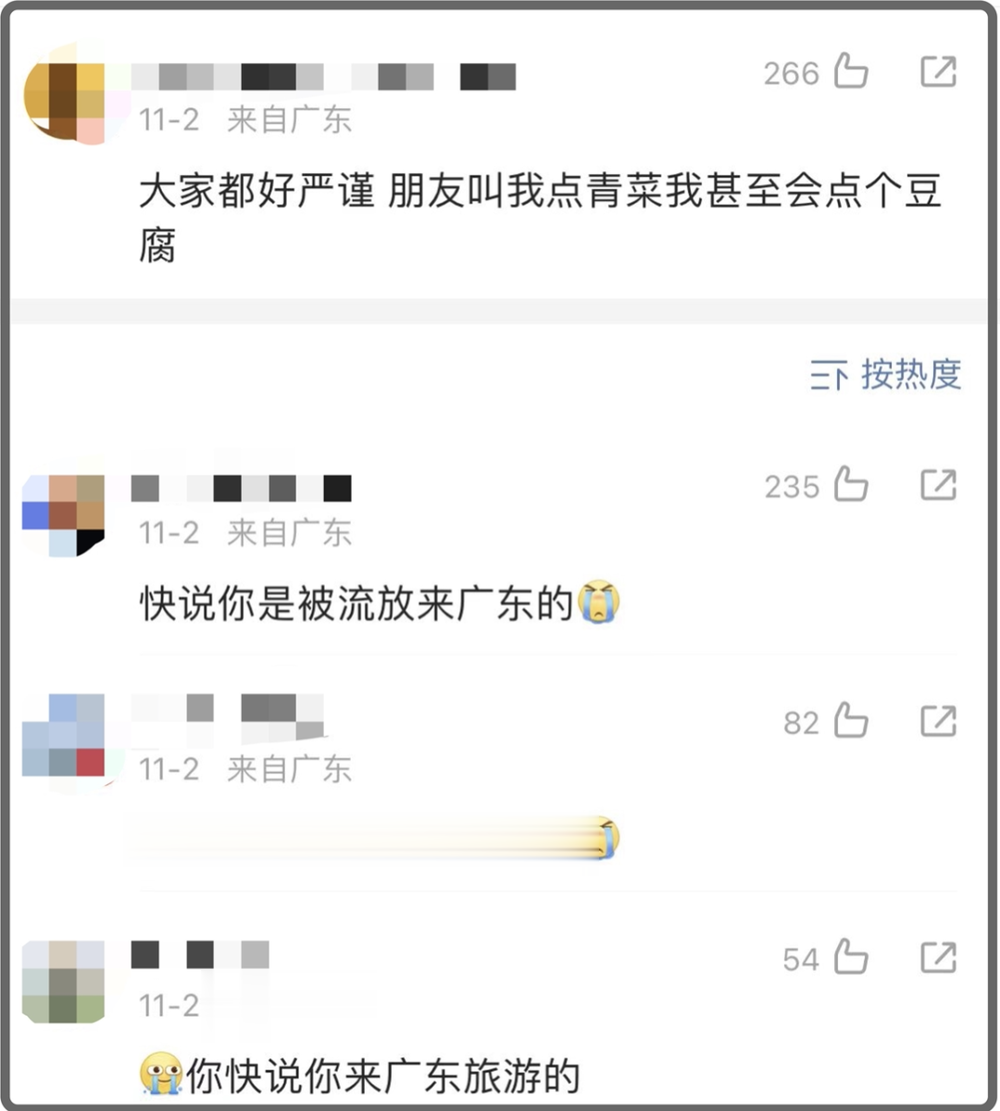Share the top comment about tofu
The image size is (1000, 1111).
coord(938,72)
